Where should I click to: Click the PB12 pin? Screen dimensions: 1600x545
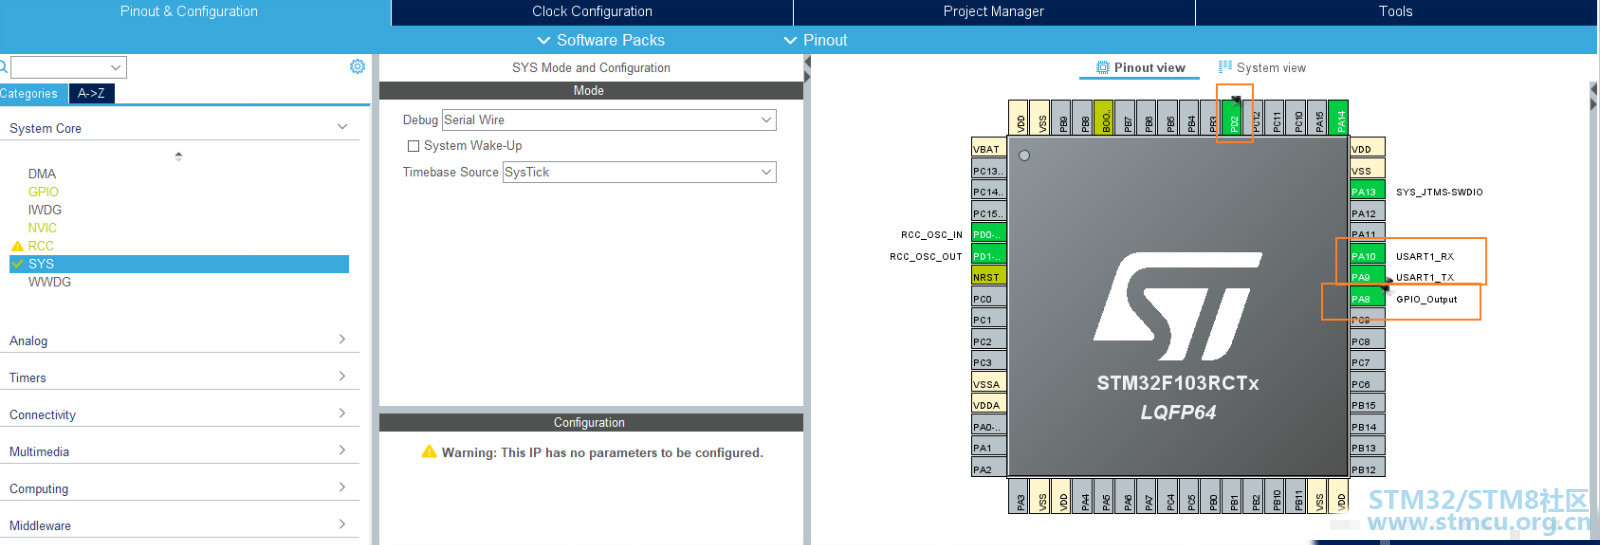[1367, 469]
